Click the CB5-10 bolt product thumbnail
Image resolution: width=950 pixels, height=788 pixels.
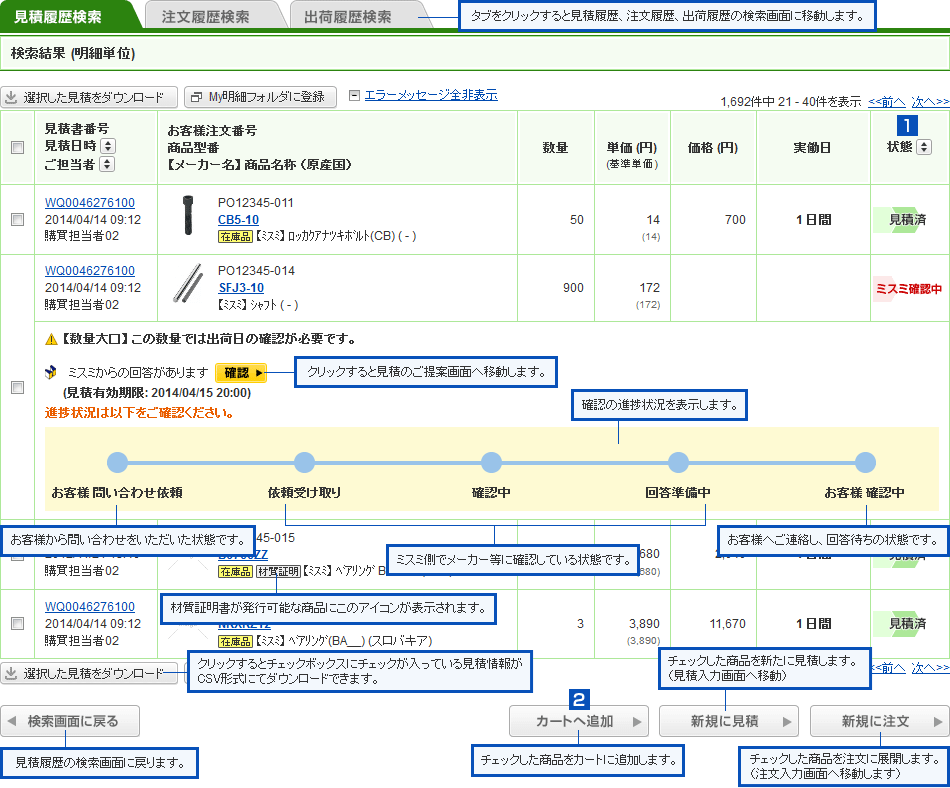(x=186, y=217)
